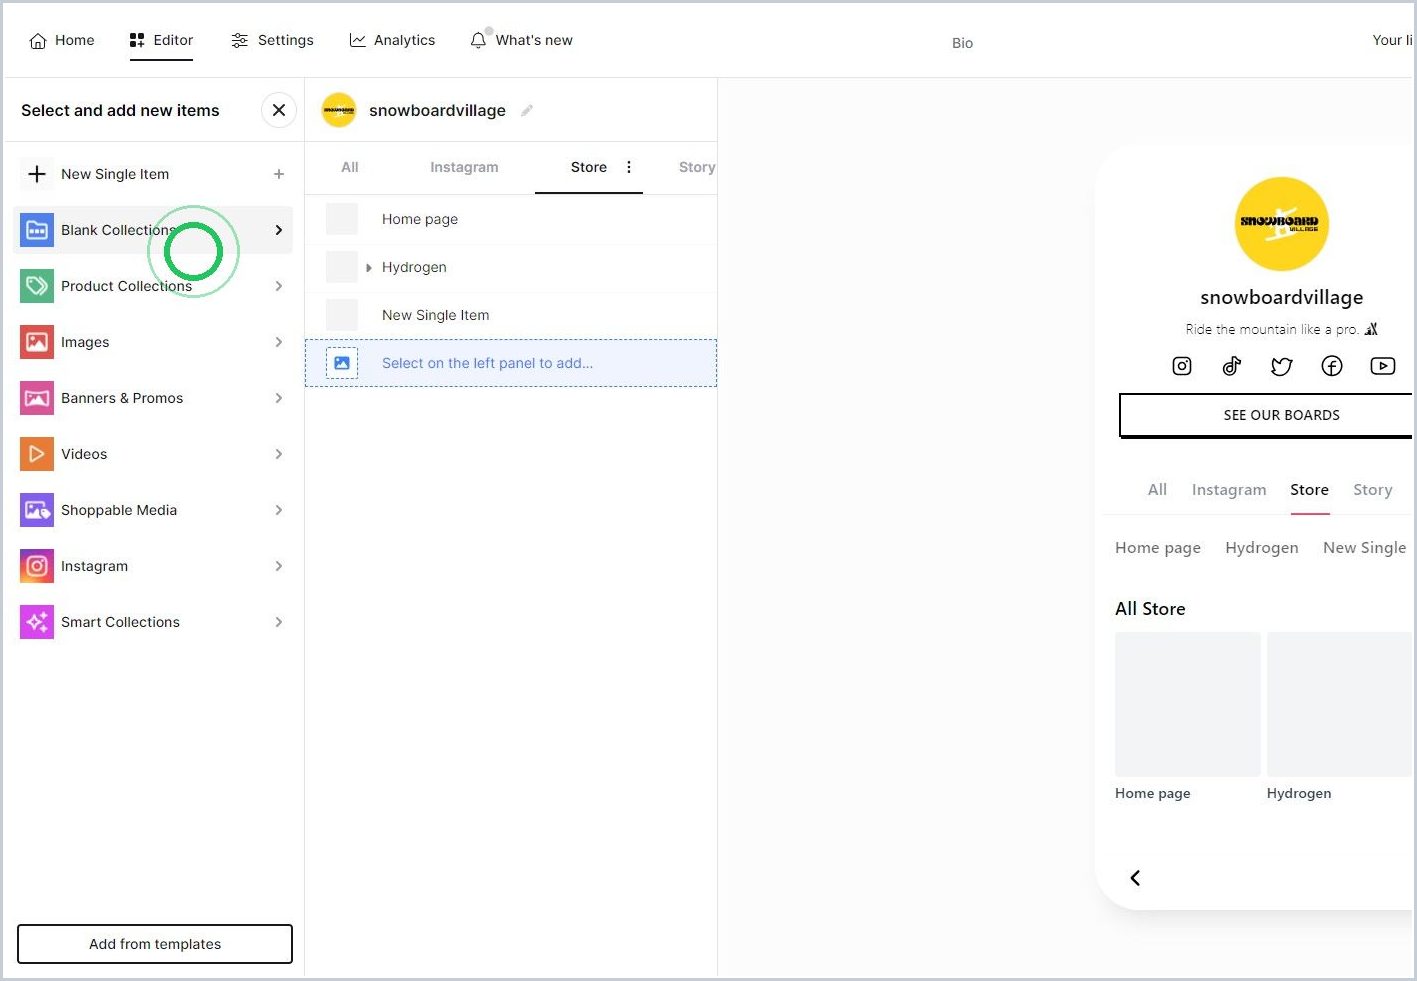1417x981 pixels.
Task: Expand Smart Collections with its chevron
Action: pos(279,622)
